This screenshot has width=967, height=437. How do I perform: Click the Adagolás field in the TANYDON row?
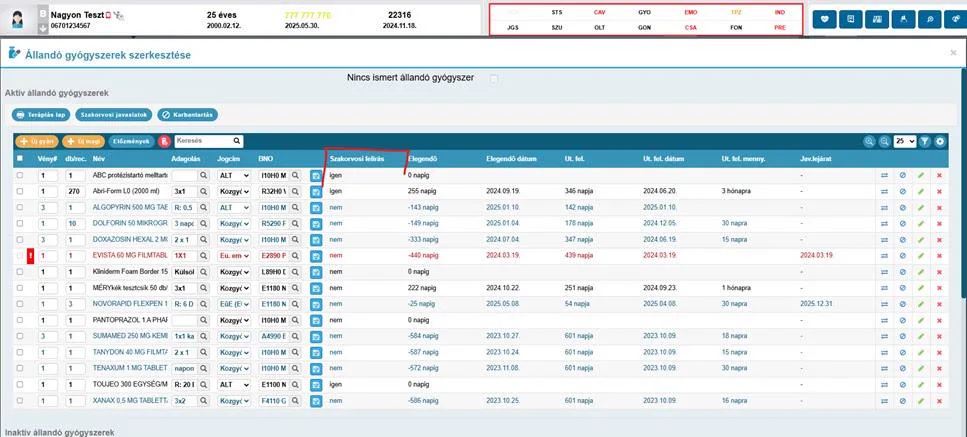point(185,352)
